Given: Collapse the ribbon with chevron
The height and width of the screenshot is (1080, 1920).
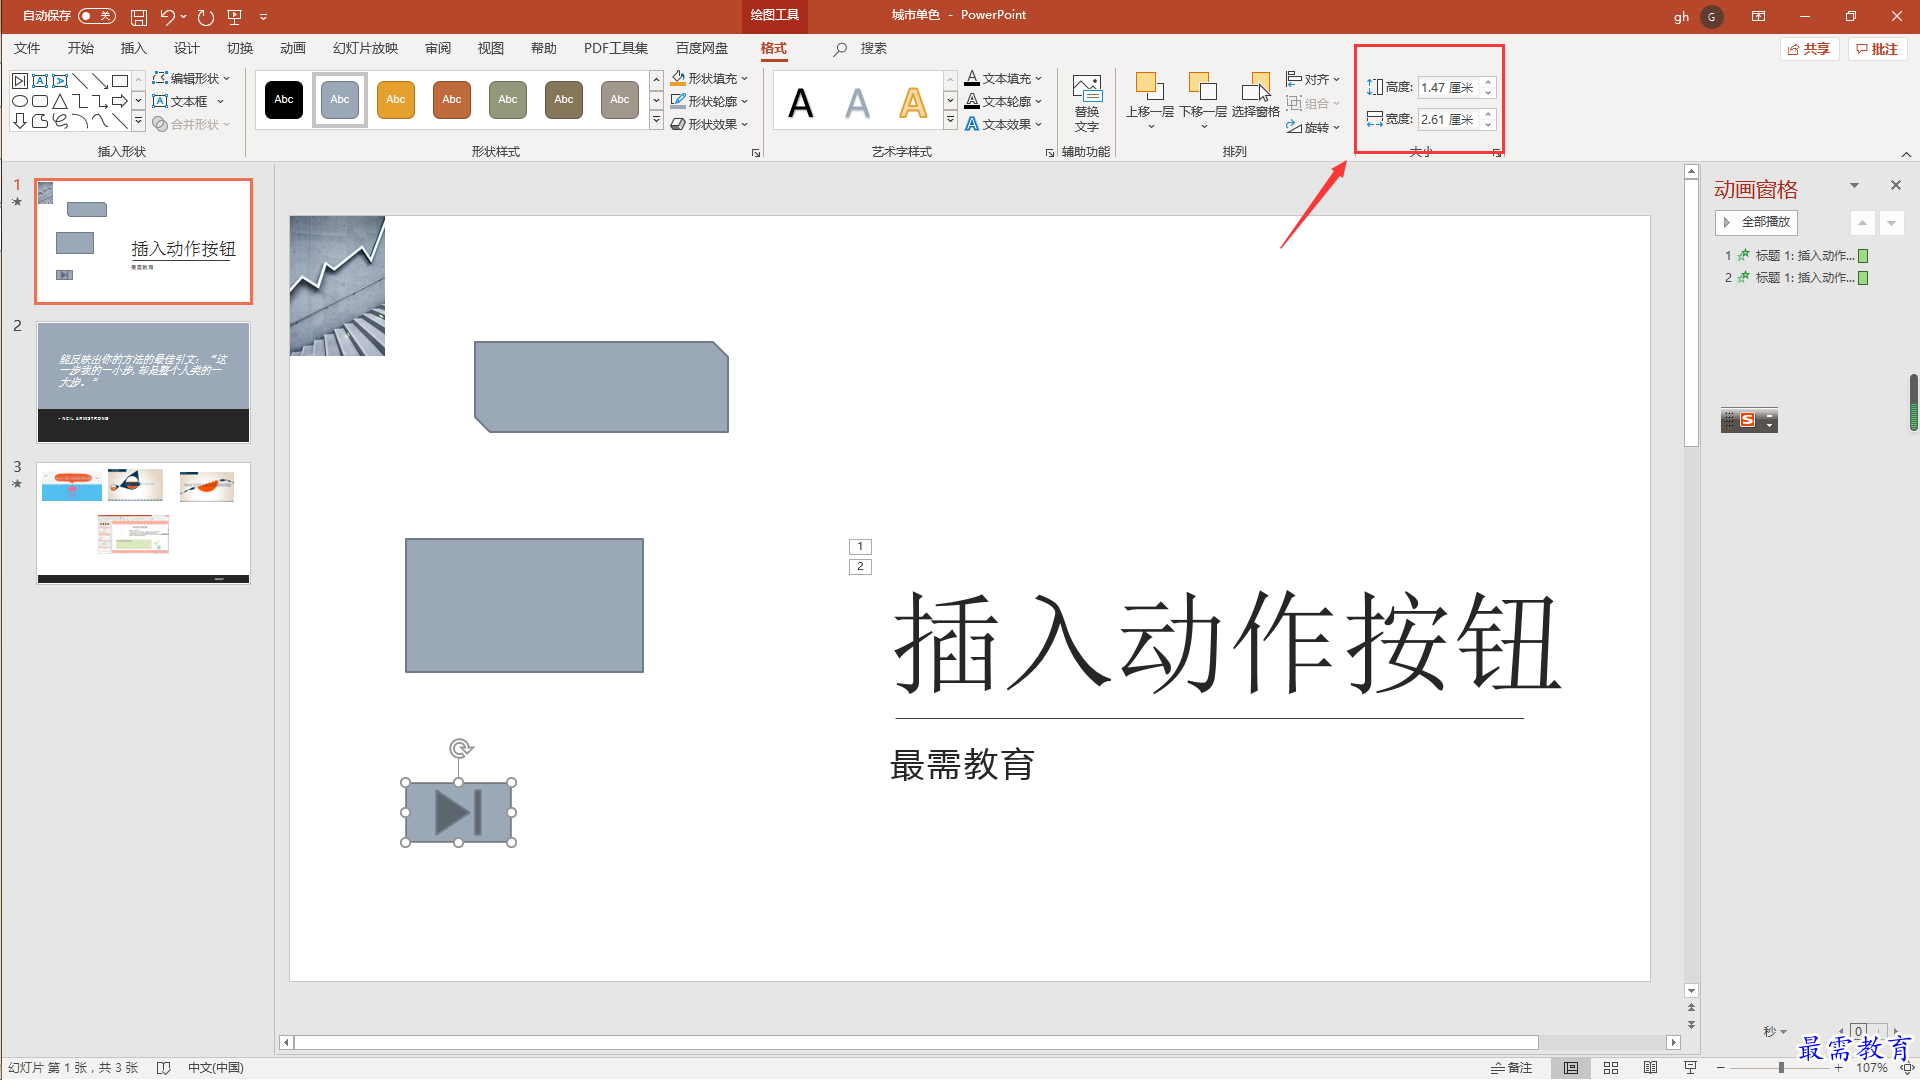Looking at the screenshot, I should coord(1906,154).
